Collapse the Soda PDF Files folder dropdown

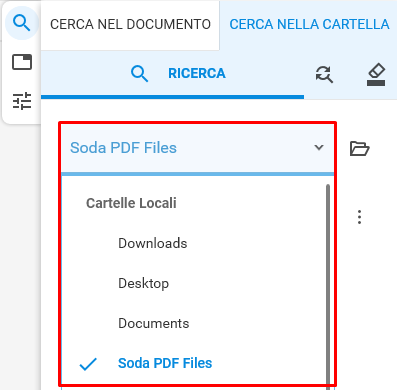(198, 148)
